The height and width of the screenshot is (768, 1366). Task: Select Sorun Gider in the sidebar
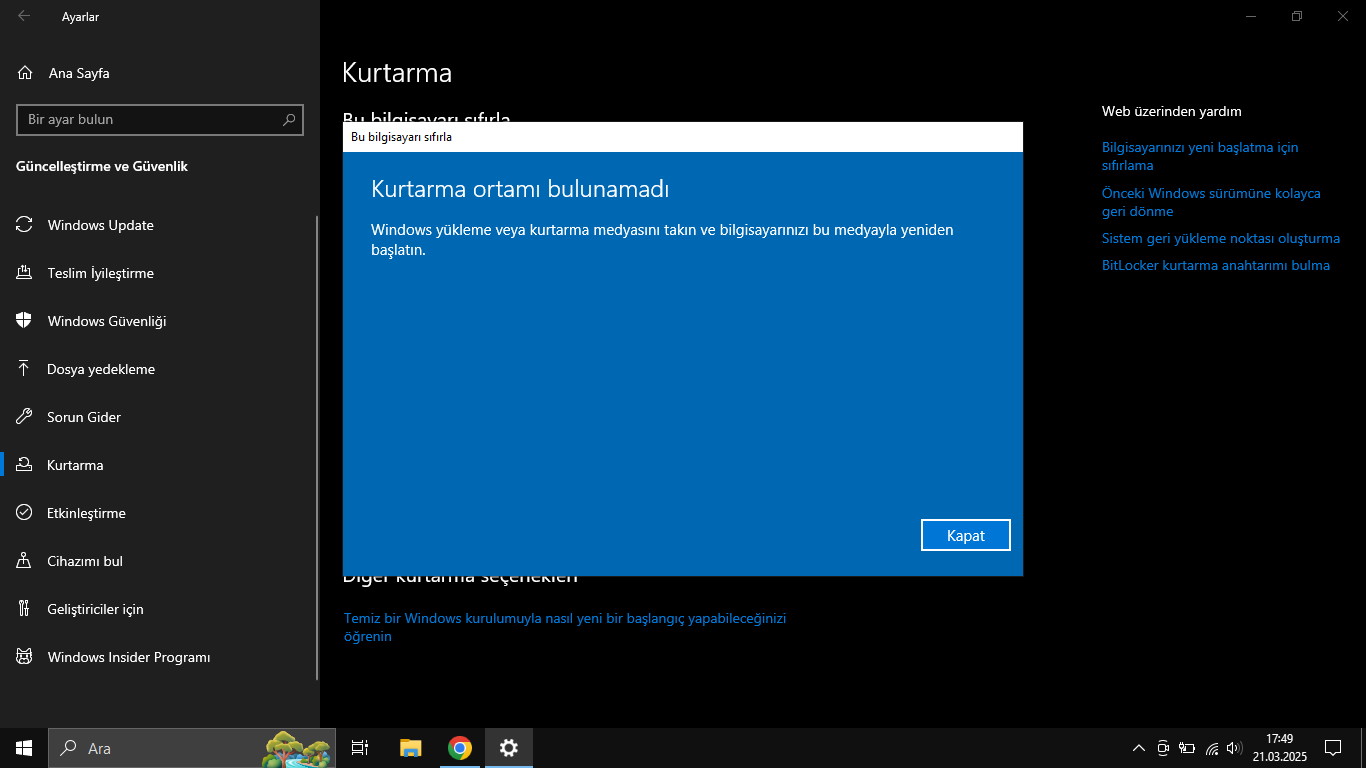[x=158, y=417]
